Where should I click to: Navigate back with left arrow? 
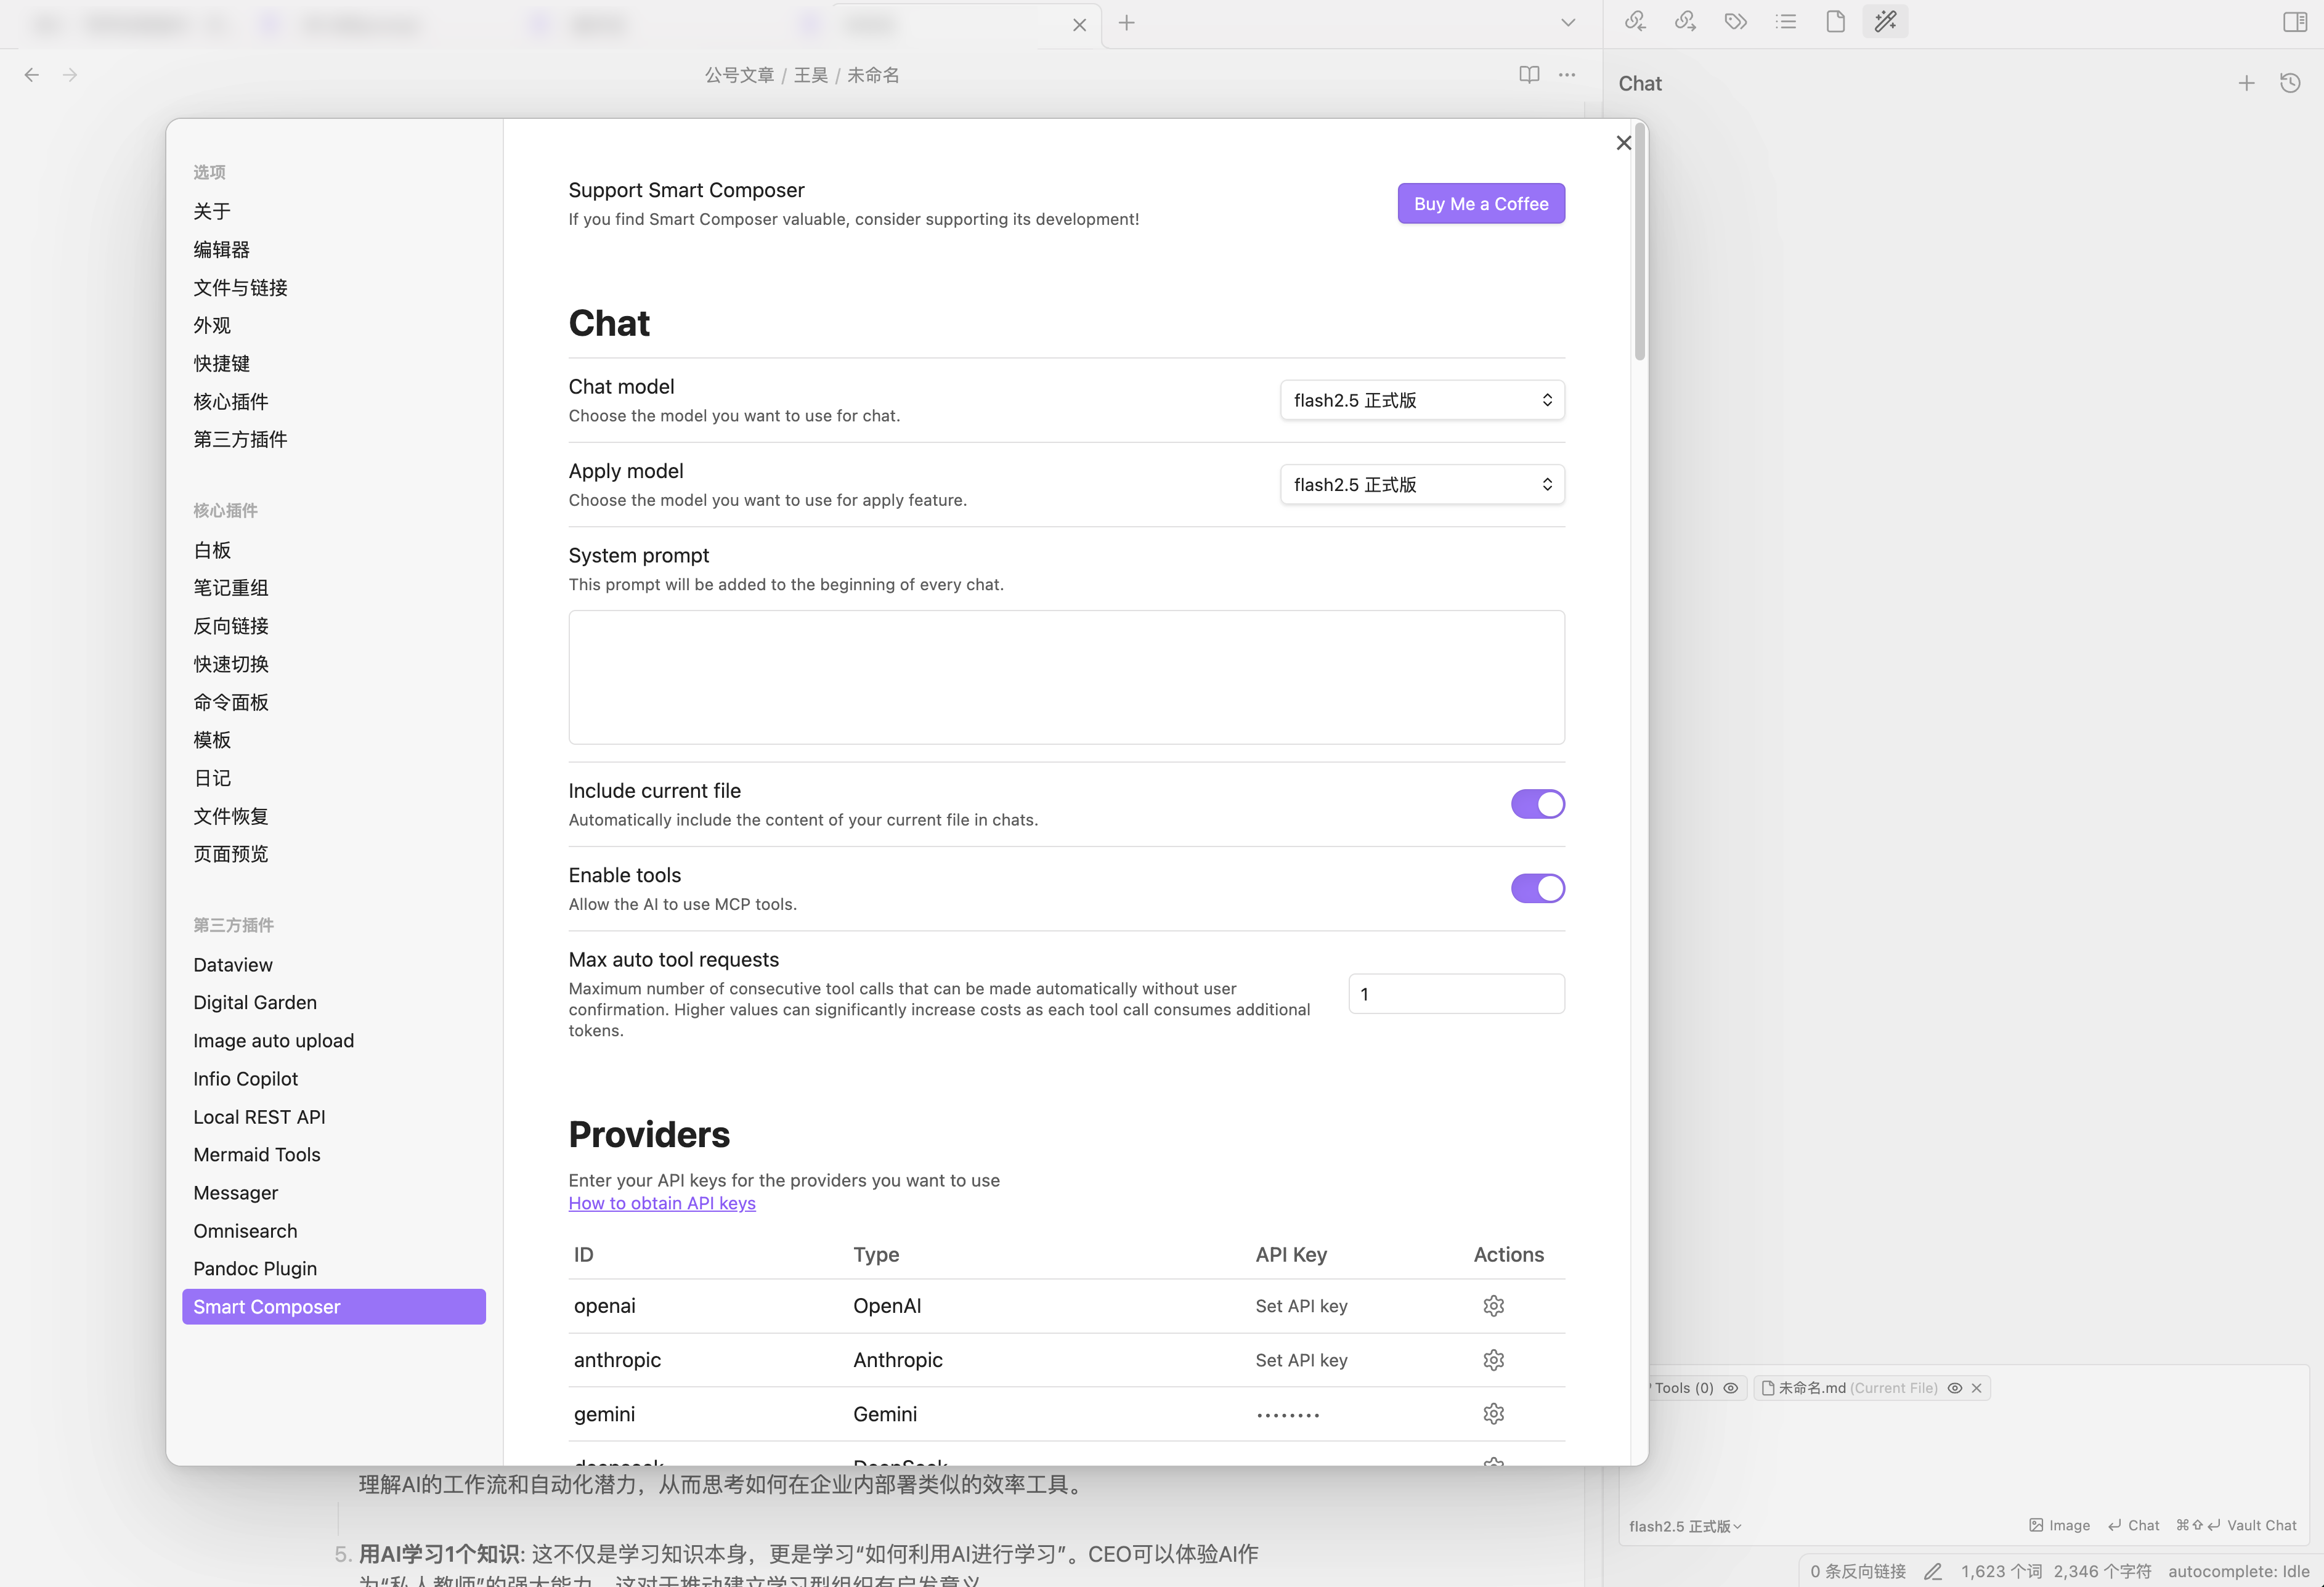tap(32, 74)
